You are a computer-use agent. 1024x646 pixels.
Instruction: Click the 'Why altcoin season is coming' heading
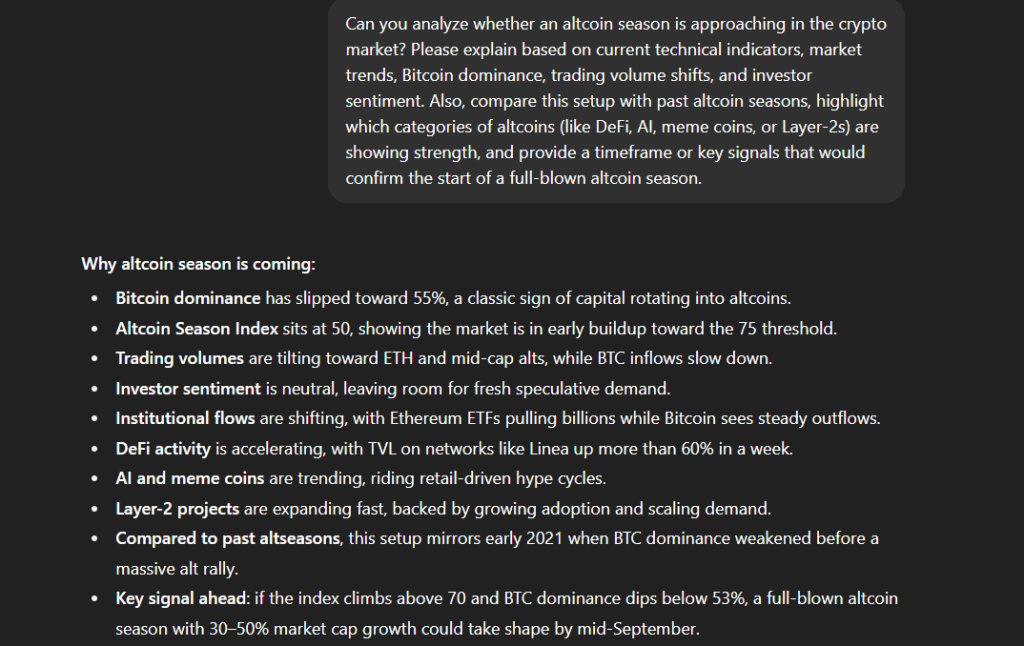(x=198, y=264)
